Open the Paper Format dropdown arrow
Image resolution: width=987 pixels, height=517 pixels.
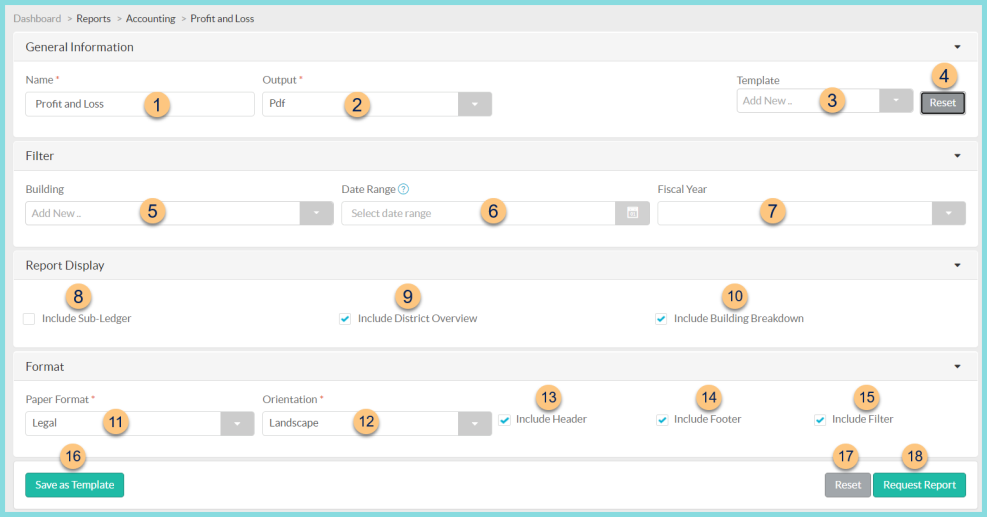tap(237, 424)
